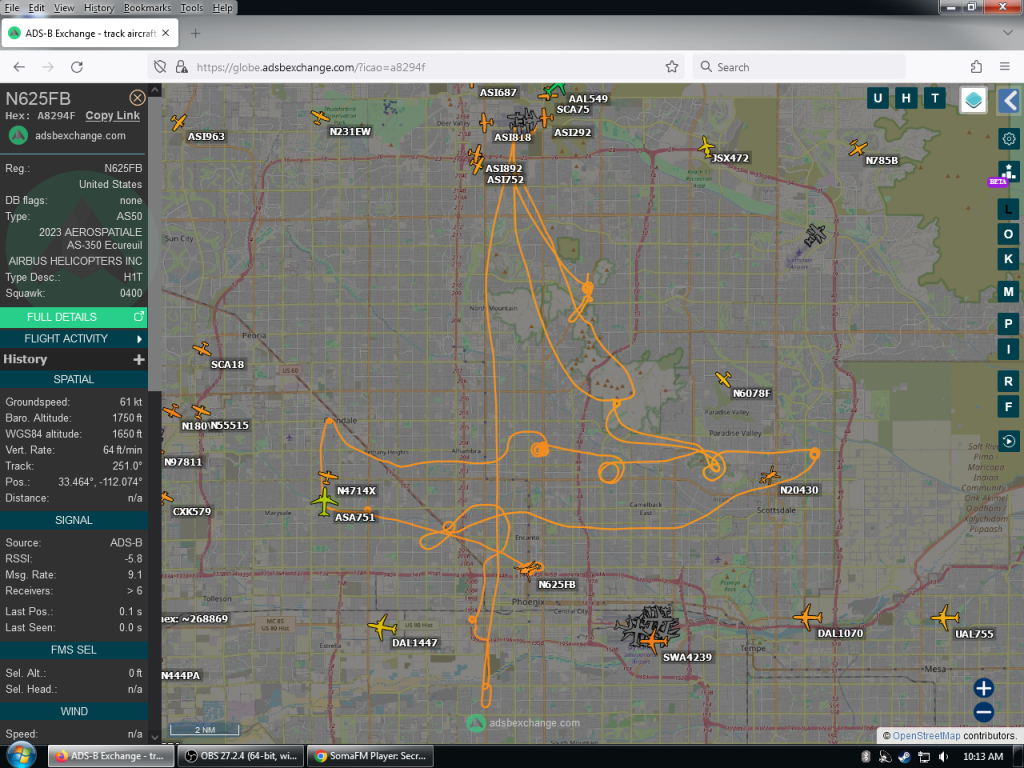Click the URL address bar

click(x=418, y=67)
